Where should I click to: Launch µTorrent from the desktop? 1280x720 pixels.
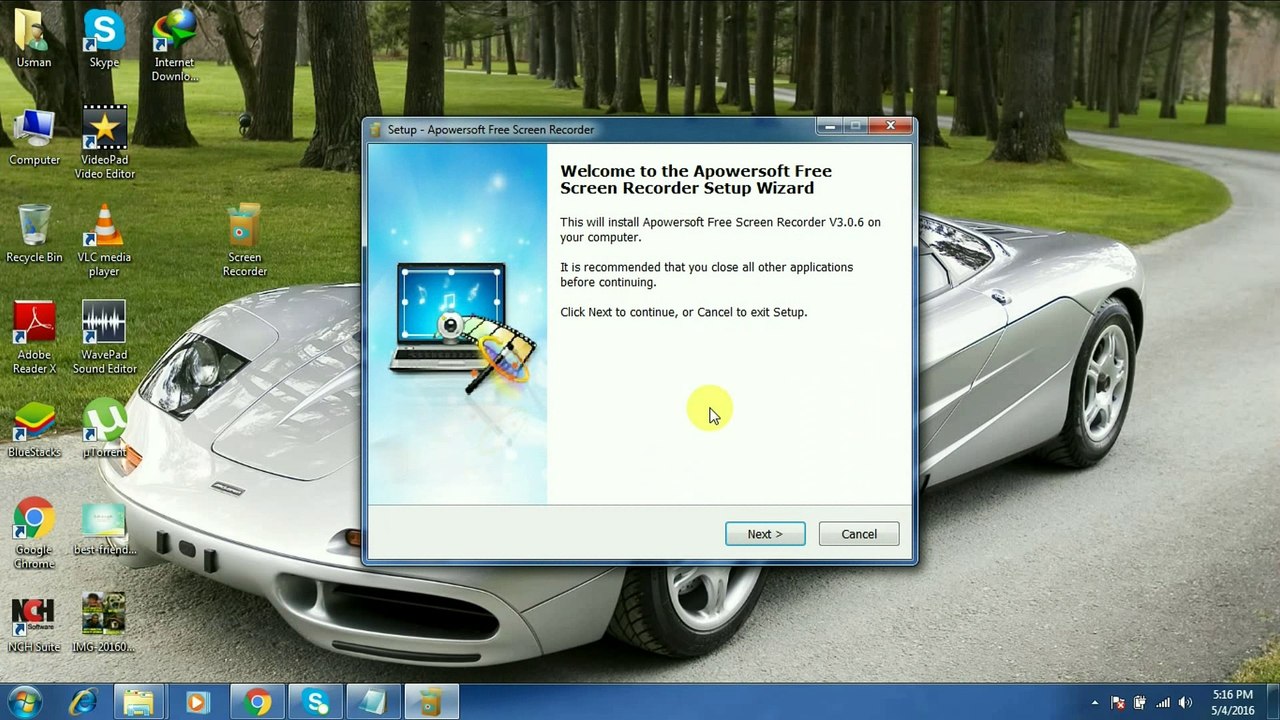(104, 429)
